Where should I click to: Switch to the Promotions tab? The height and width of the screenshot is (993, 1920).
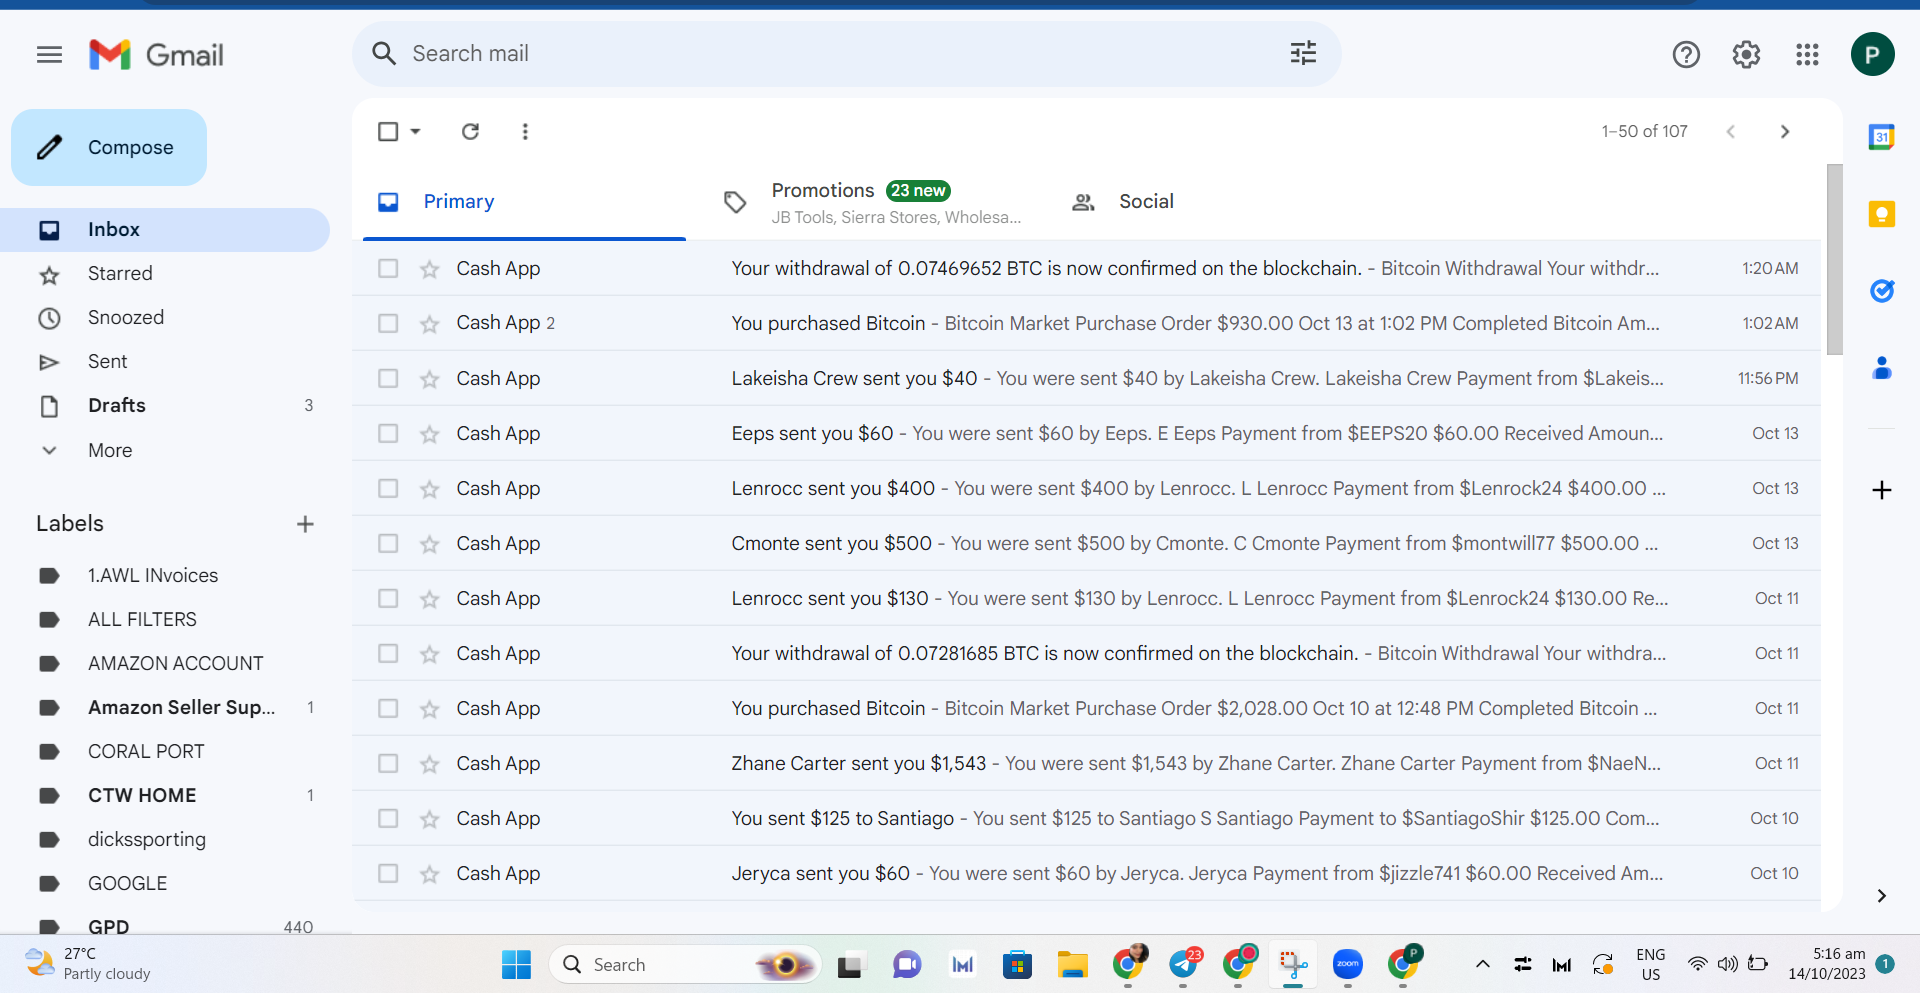(x=871, y=202)
